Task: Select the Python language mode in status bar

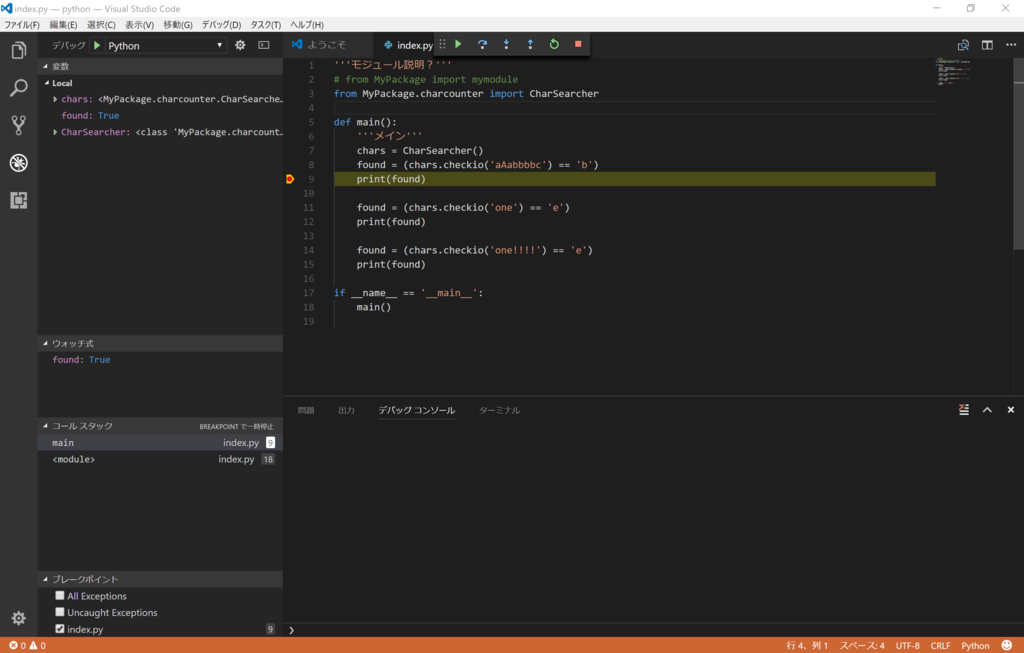Action: click(x=975, y=645)
